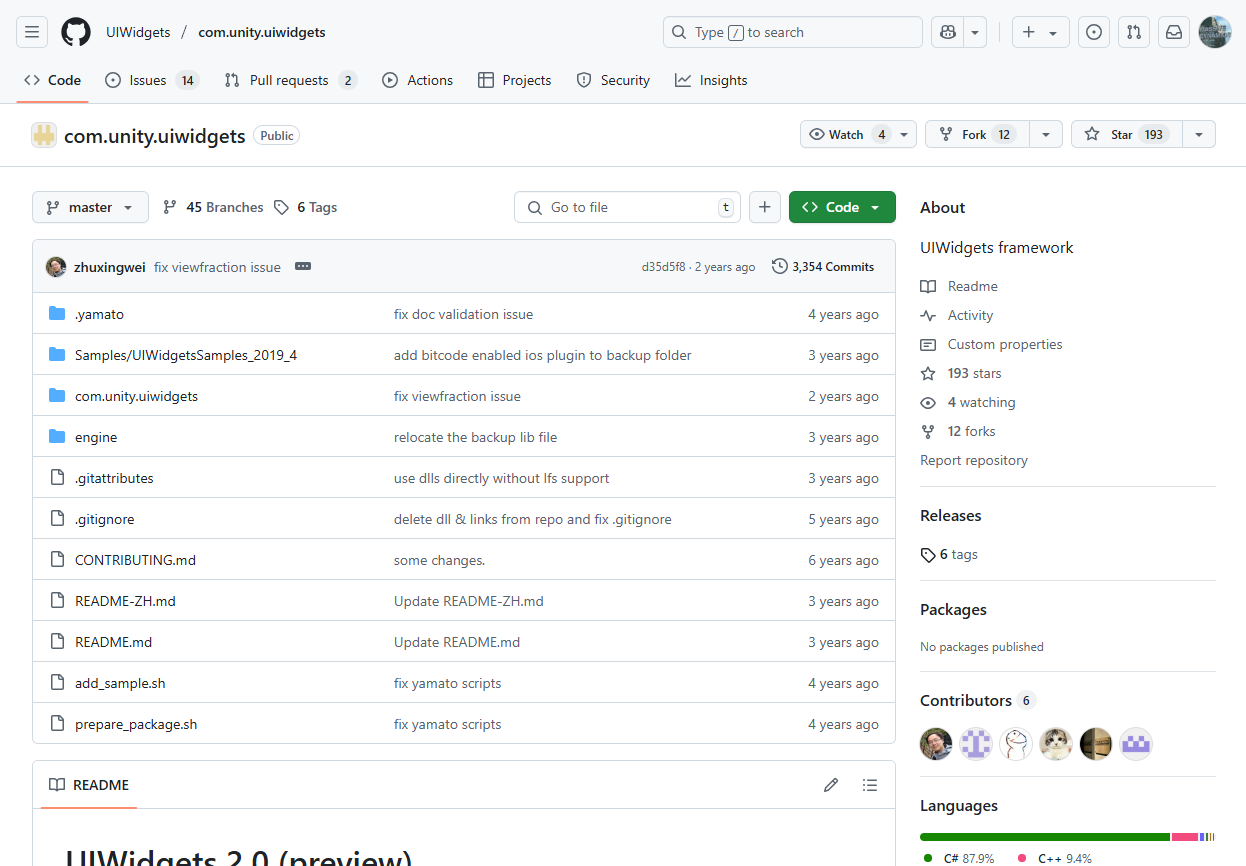Edit README with the pencil icon
The width and height of the screenshot is (1246, 866).
[x=831, y=785]
